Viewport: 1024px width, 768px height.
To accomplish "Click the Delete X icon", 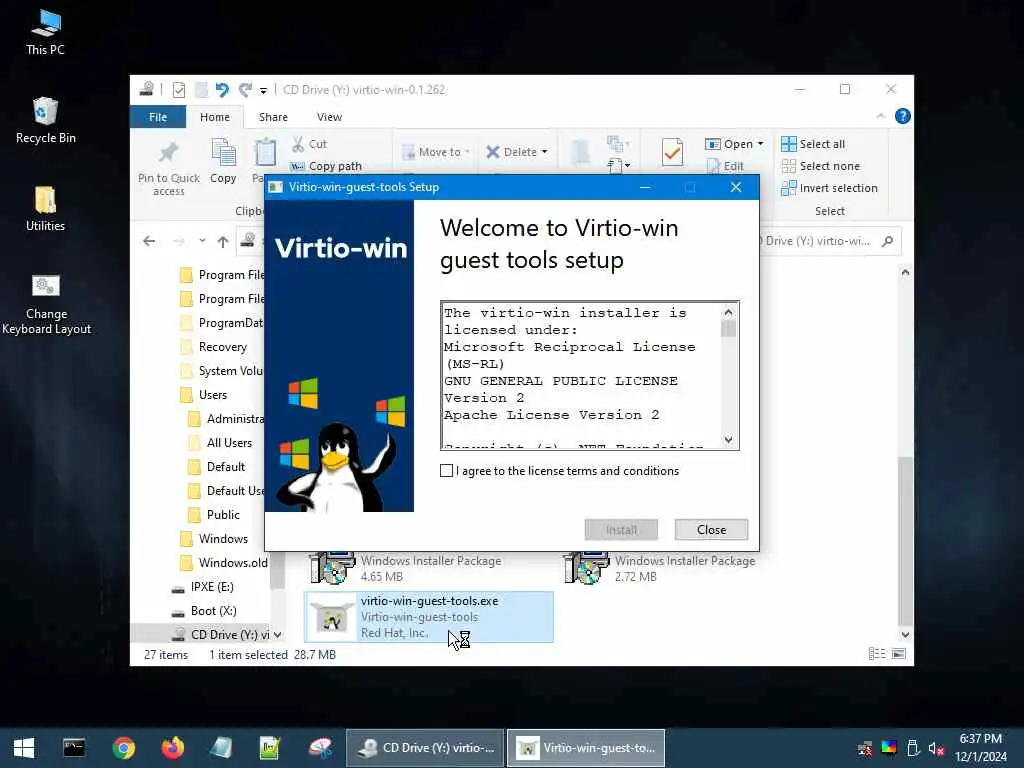I will click(493, 152).
